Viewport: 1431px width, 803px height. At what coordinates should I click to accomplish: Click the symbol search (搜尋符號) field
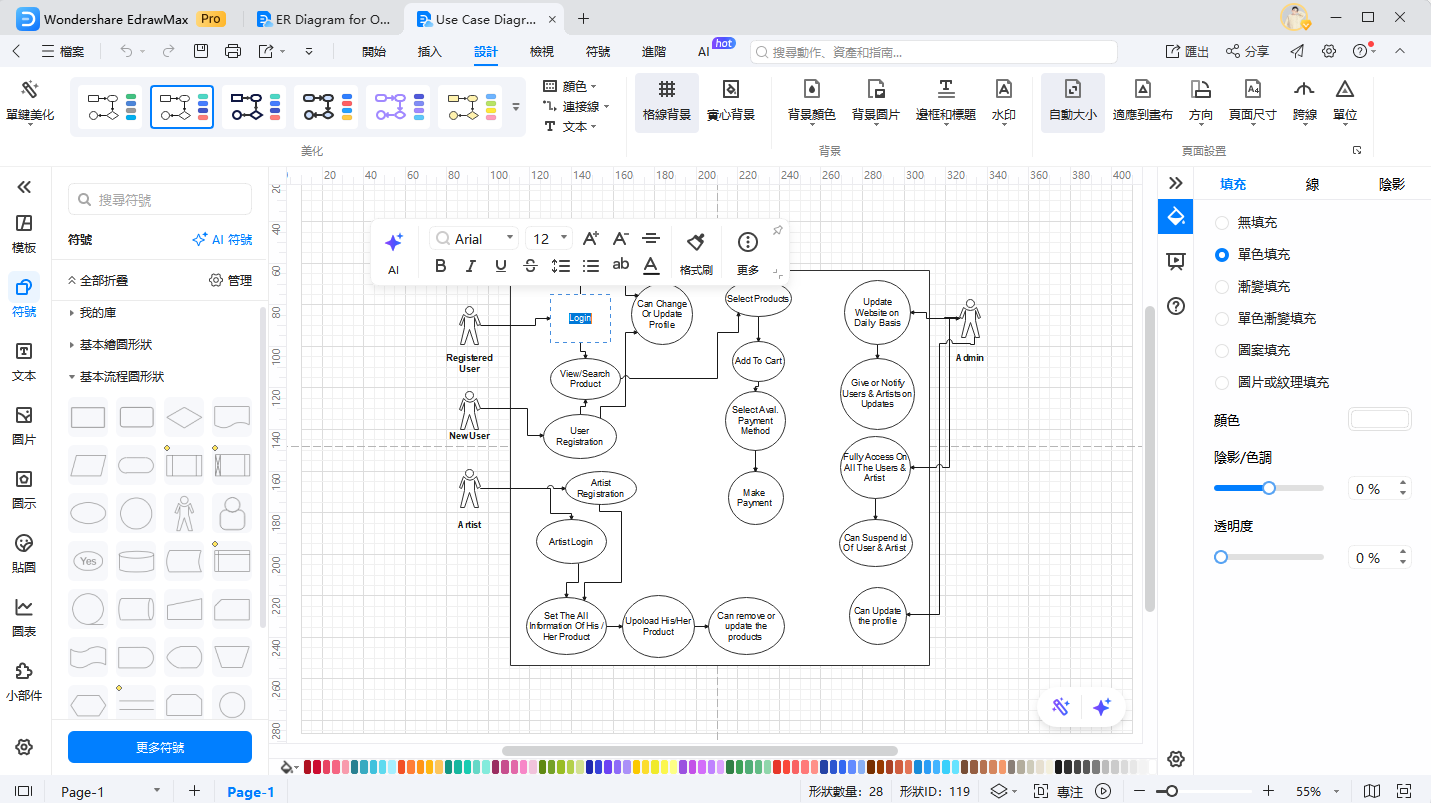[160, 200]
